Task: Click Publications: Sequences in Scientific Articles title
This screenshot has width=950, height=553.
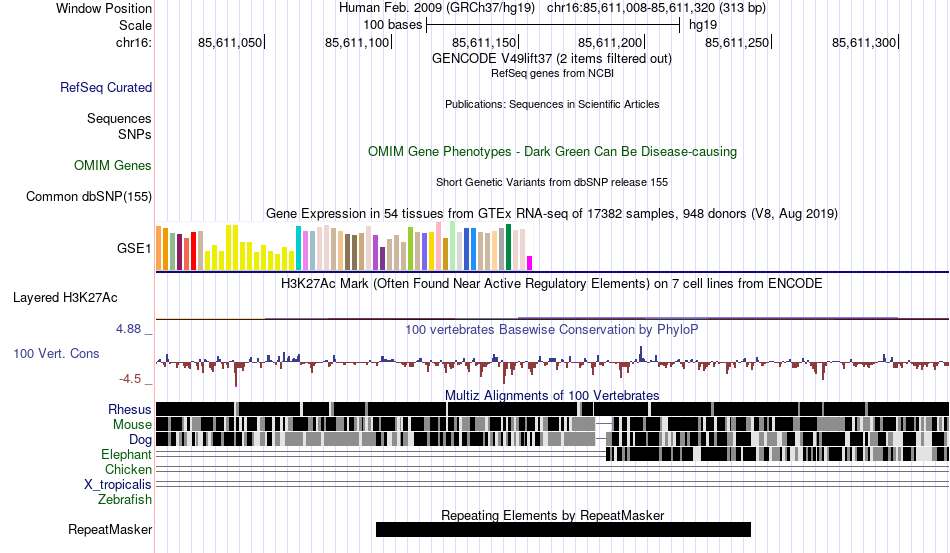Action: click(x=552, y=104)
